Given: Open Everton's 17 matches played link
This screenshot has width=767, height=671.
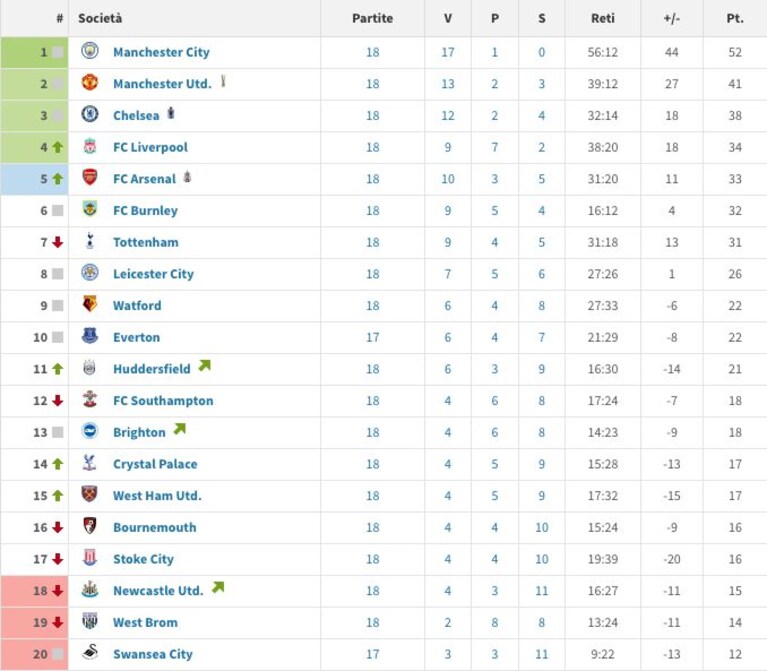Looking at the screenshot, I should point(373,337).
